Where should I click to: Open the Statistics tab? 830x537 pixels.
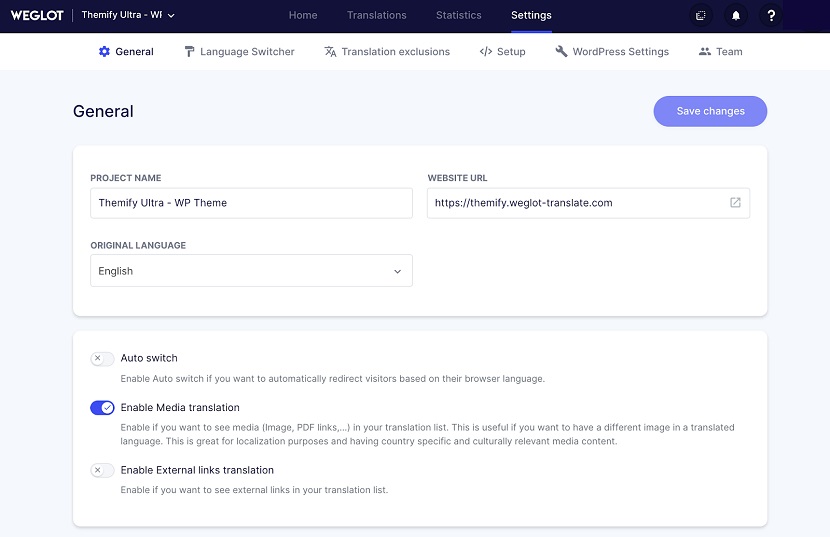coord(458,15)
